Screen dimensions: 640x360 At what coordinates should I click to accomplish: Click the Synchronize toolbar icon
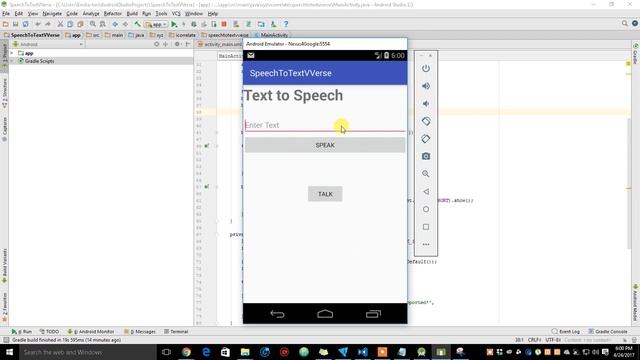[x=26, y=24]
